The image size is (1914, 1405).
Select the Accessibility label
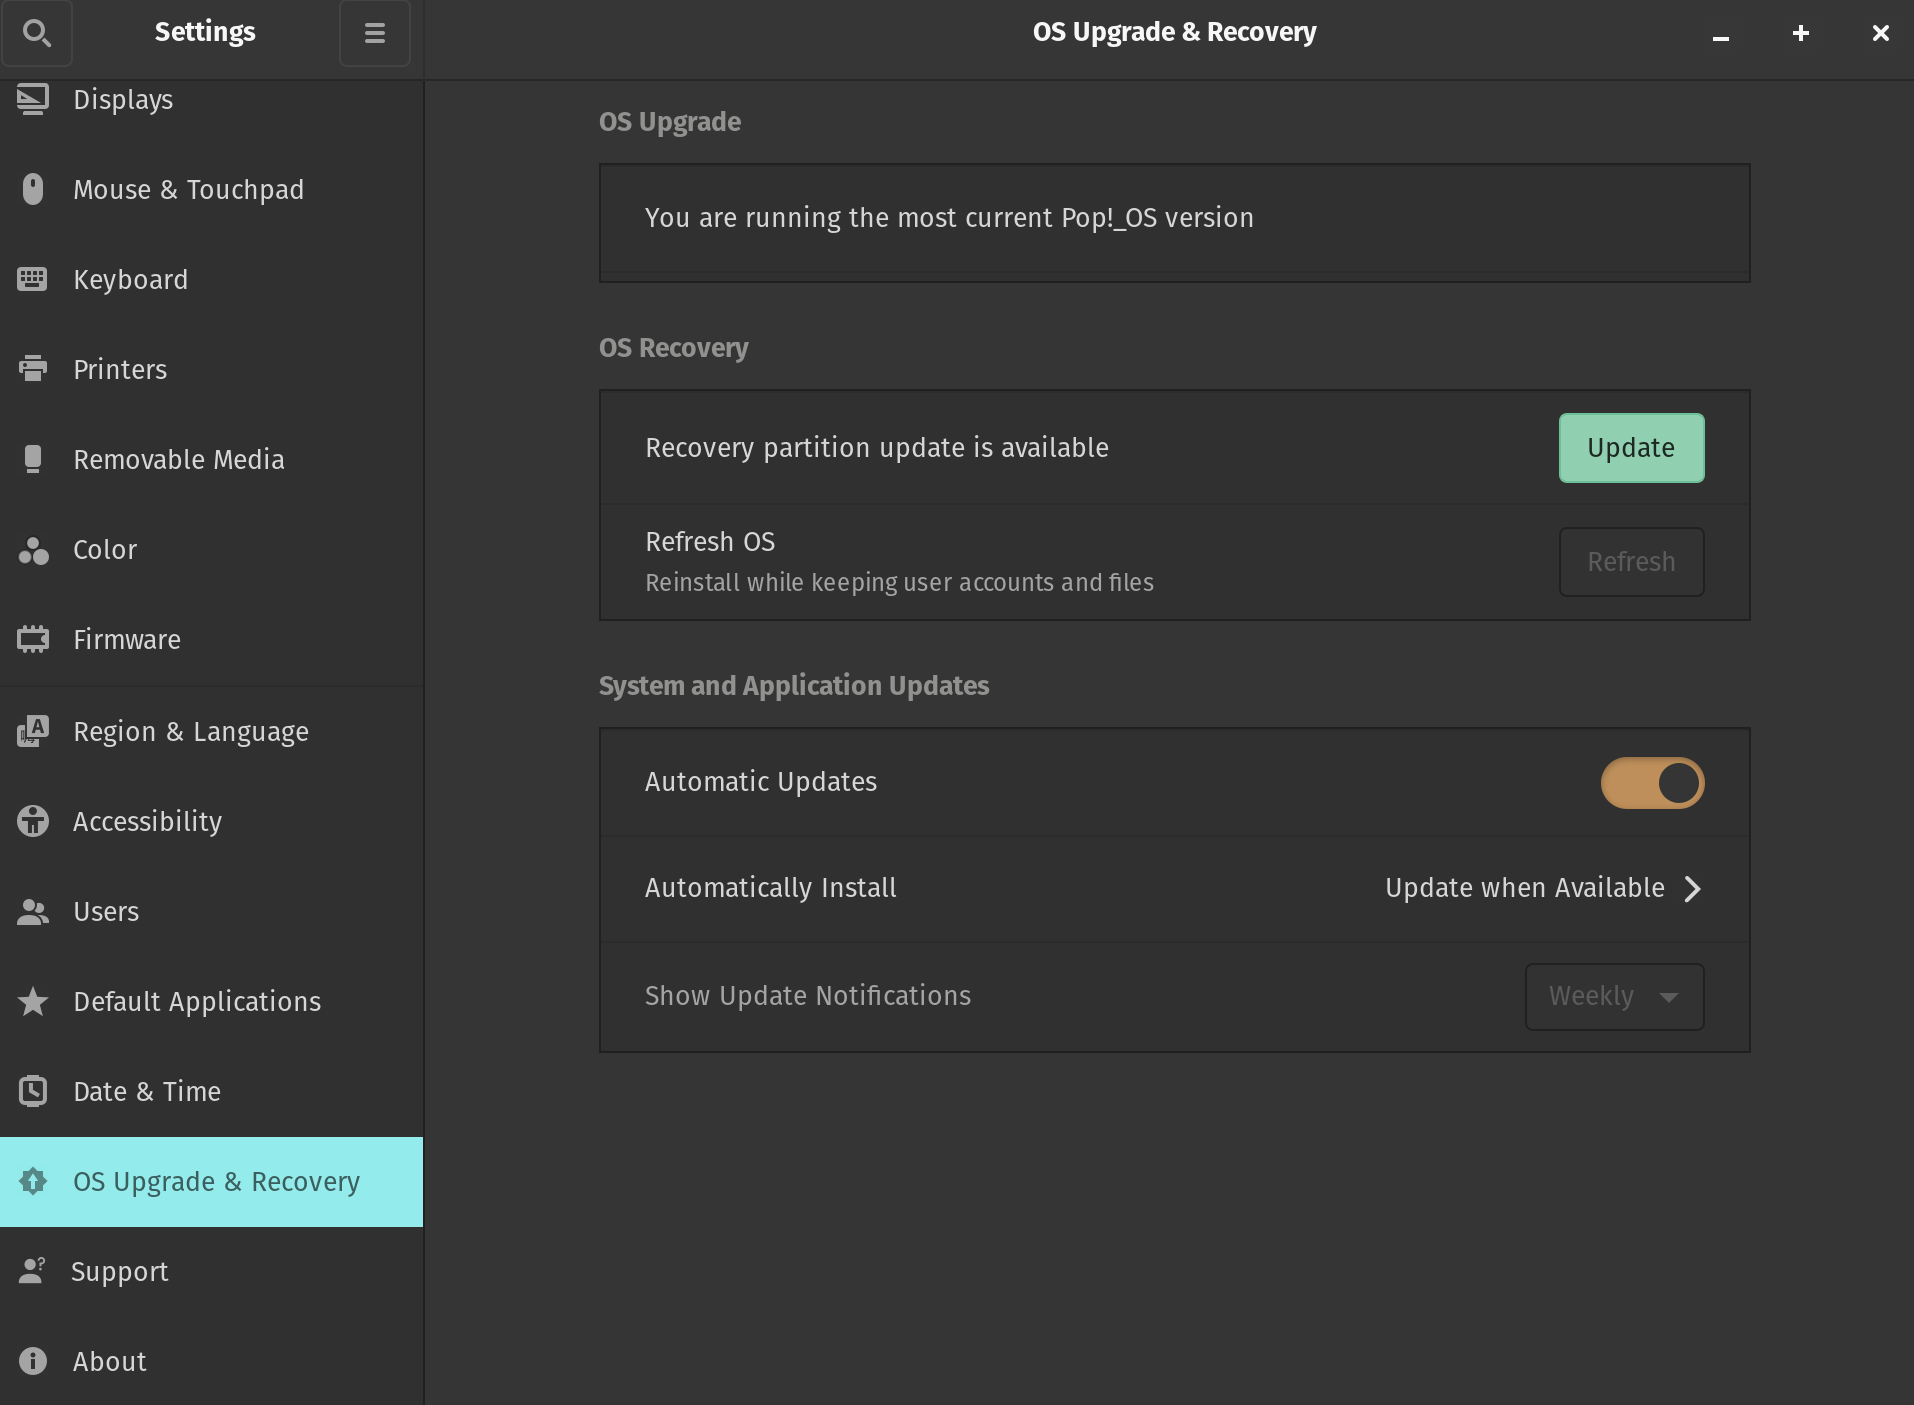[x=148, y=822]
